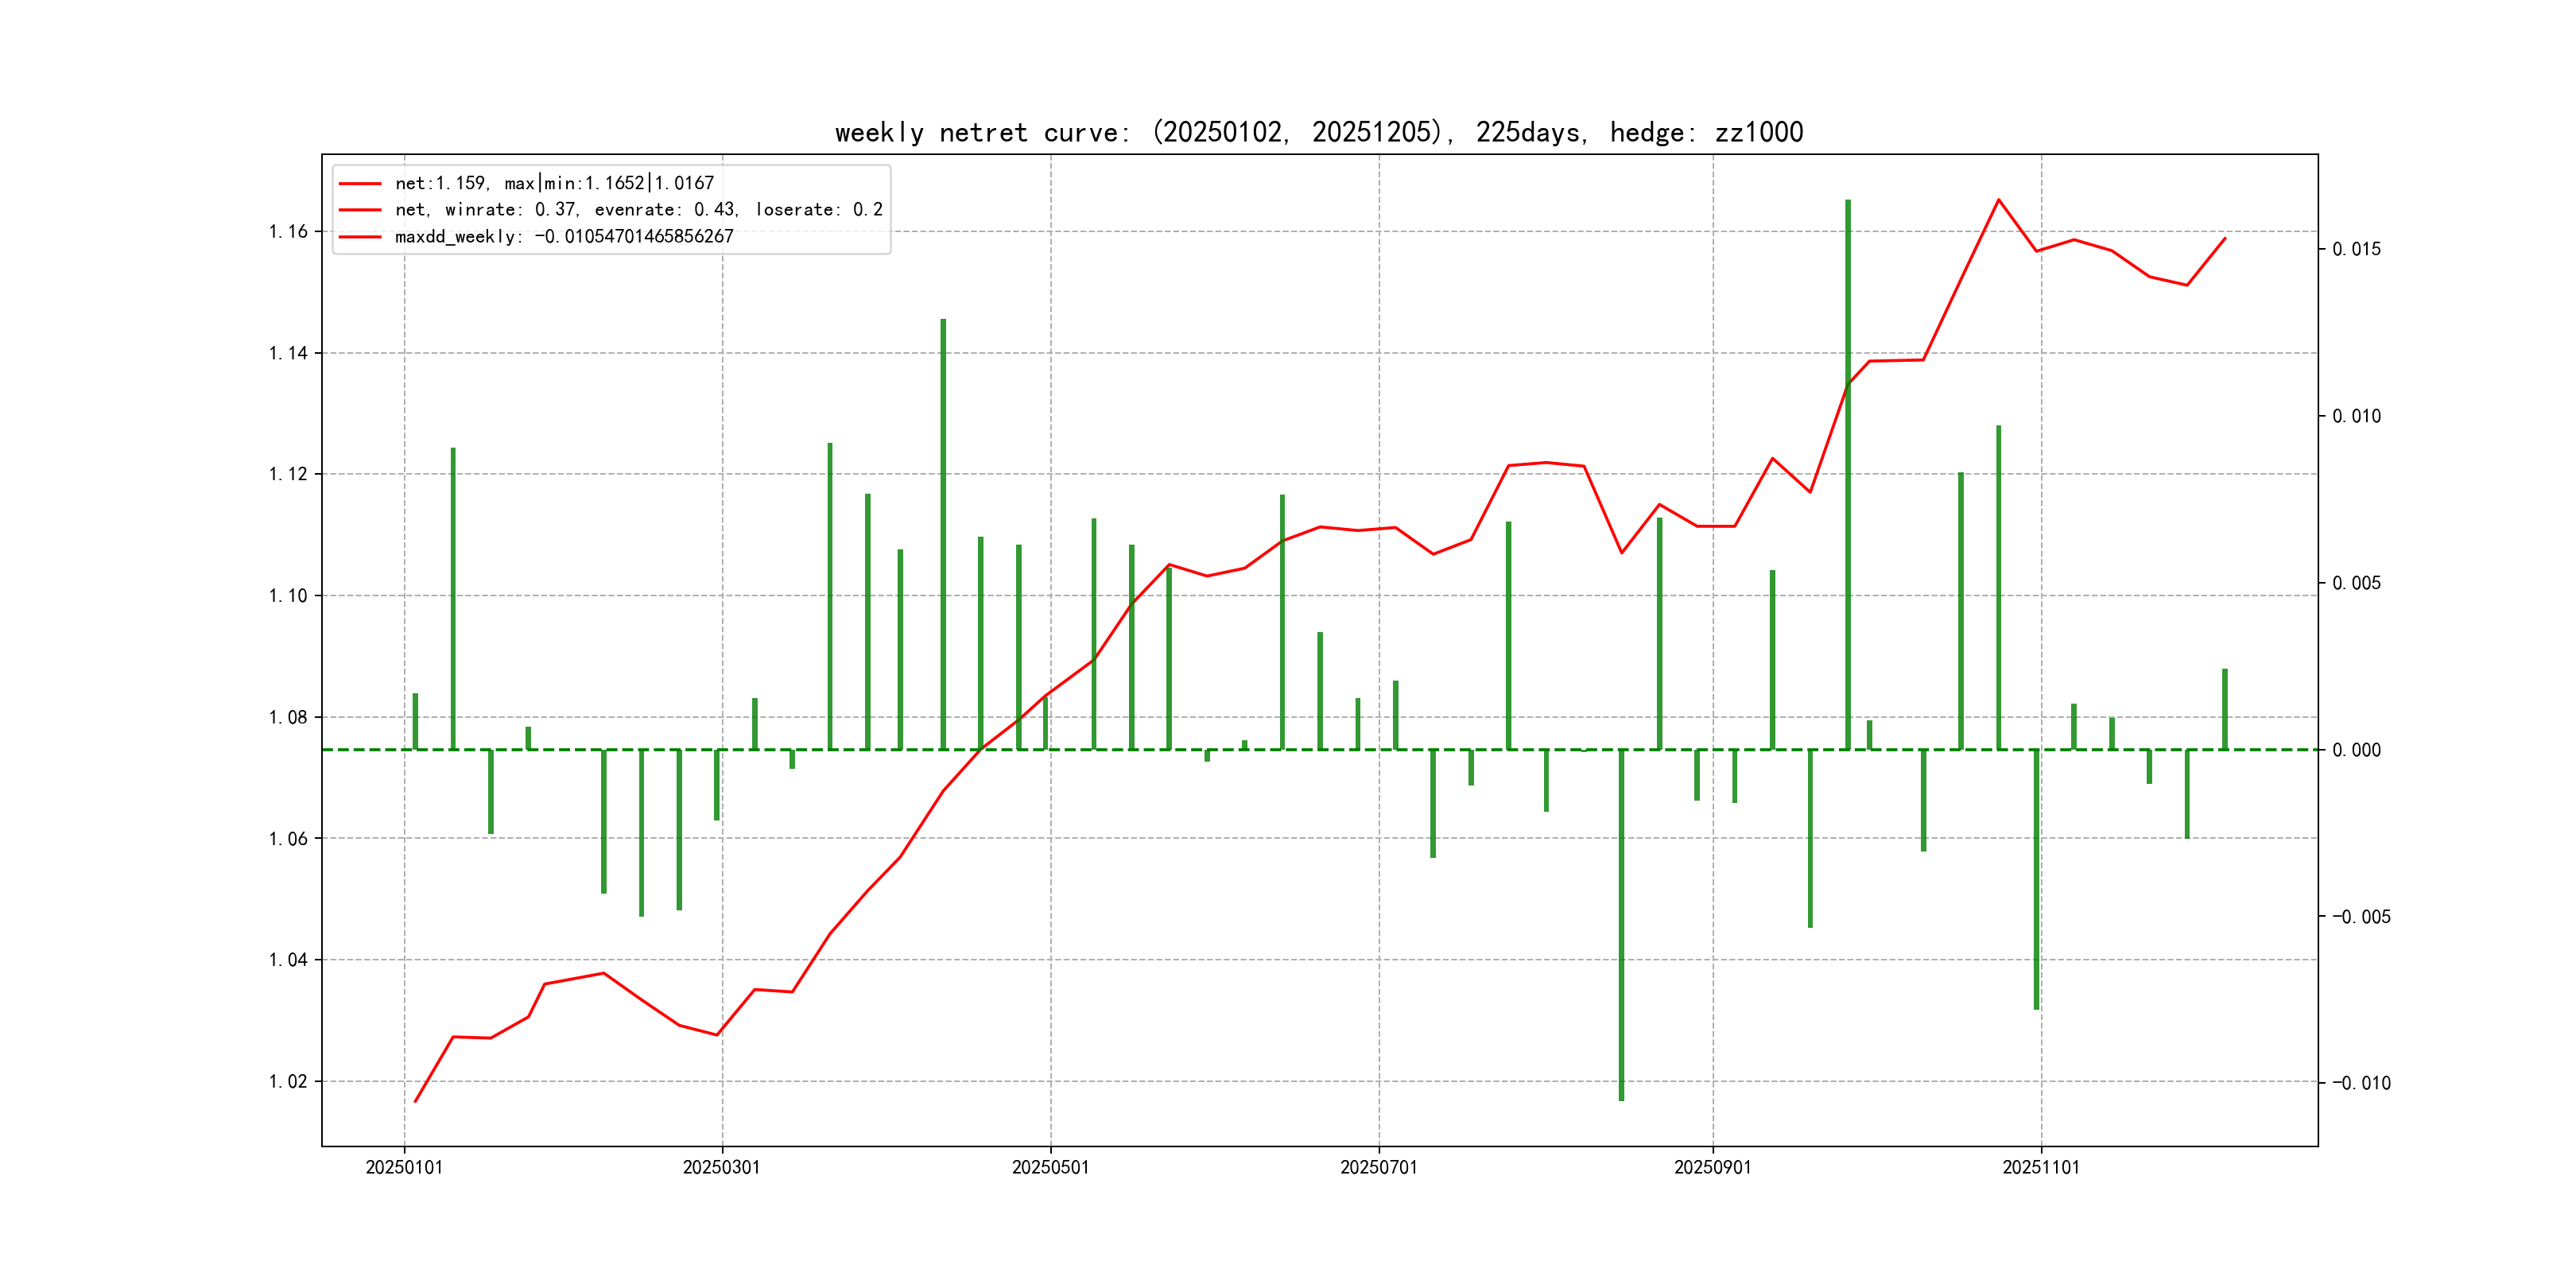Click the 20250501 x-axis label
Image resolution: width=2576 pixels, height=1288 pixels.
tap(1050, 1167)
